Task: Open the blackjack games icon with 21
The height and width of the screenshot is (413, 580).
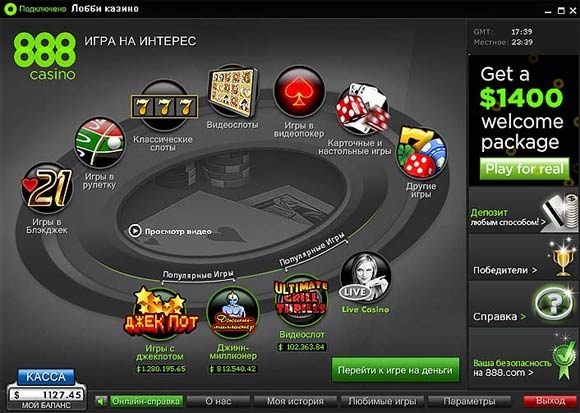Action: click(47, 188)
